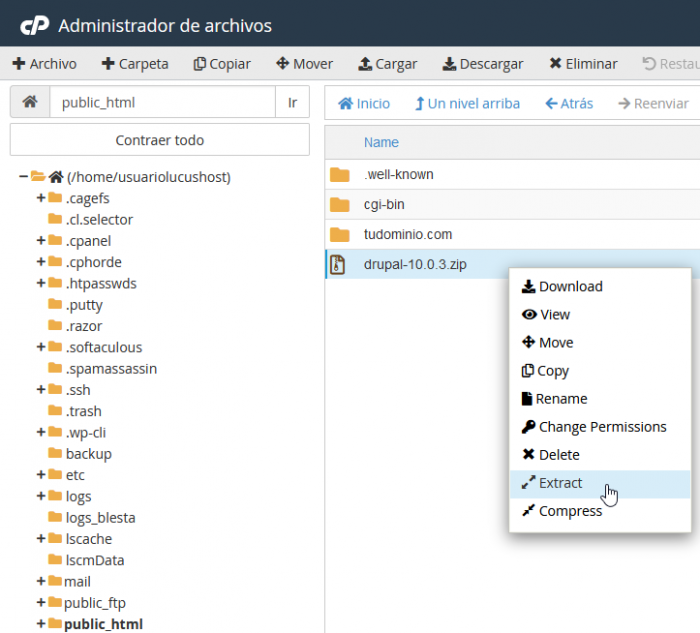Click the Mover toolbar button
Screen dimensions: 700x633
(x=304, y=64)
